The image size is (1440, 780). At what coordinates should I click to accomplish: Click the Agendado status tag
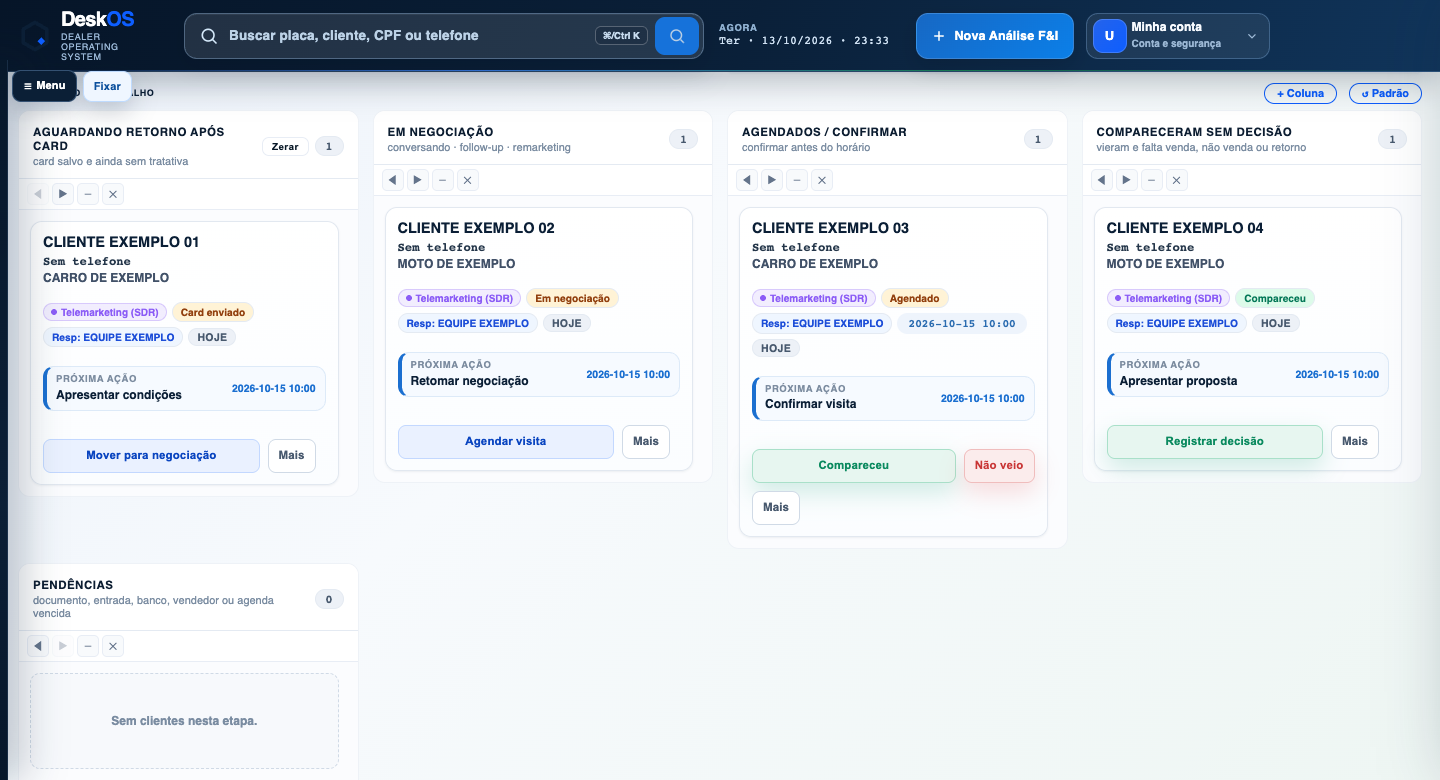915,298
